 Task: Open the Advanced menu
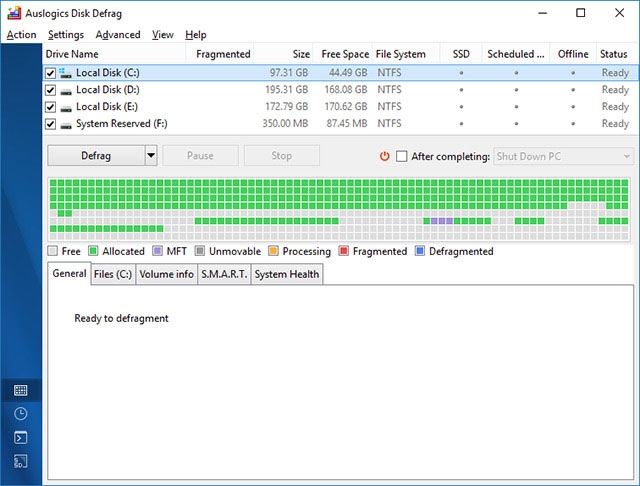click(x=118, y=35)
